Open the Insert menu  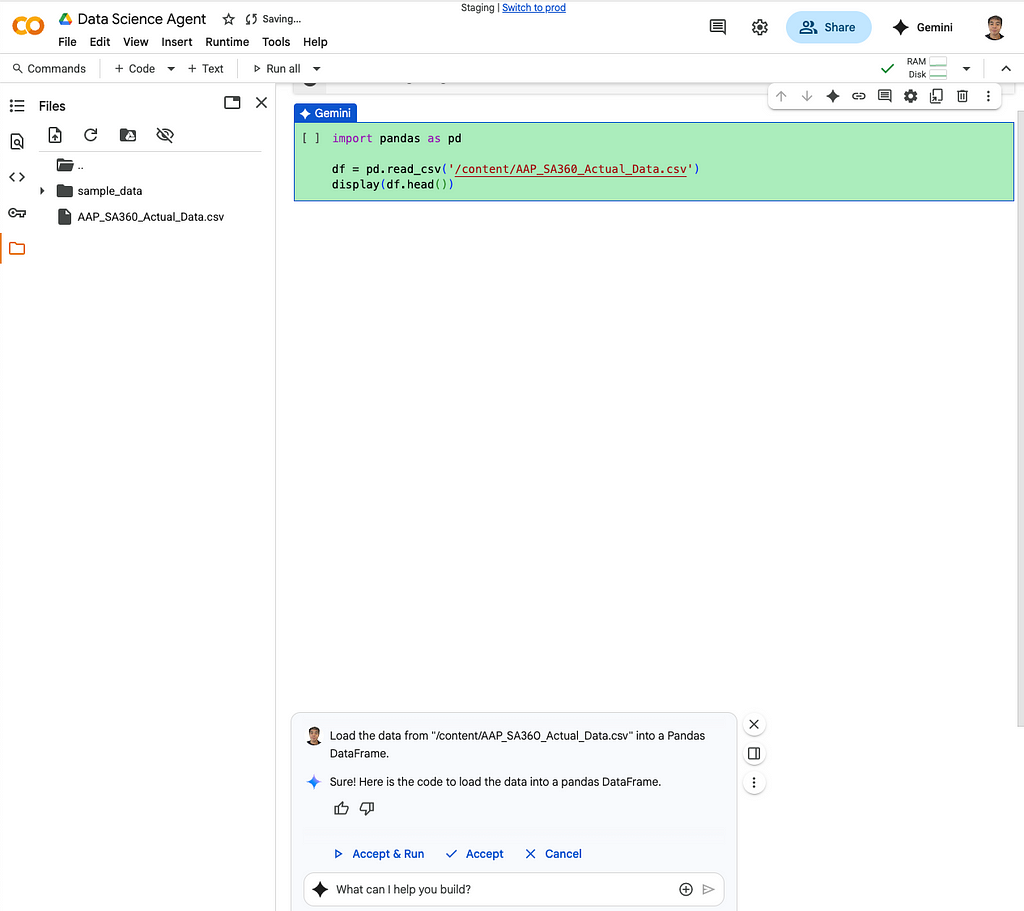tap(176, 42)
